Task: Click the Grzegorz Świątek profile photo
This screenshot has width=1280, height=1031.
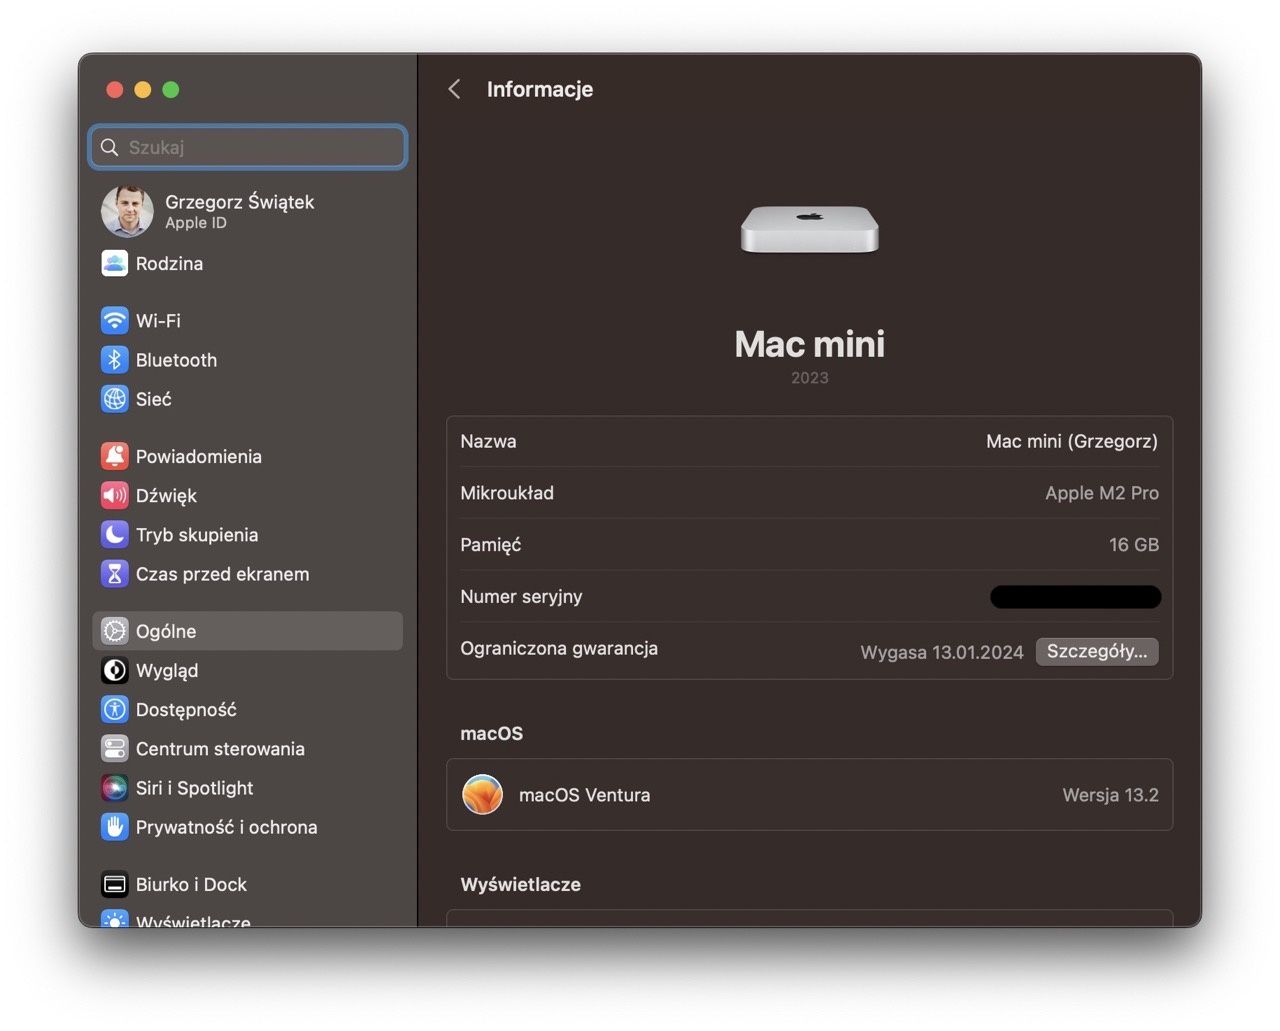Action: pos(127,211)
